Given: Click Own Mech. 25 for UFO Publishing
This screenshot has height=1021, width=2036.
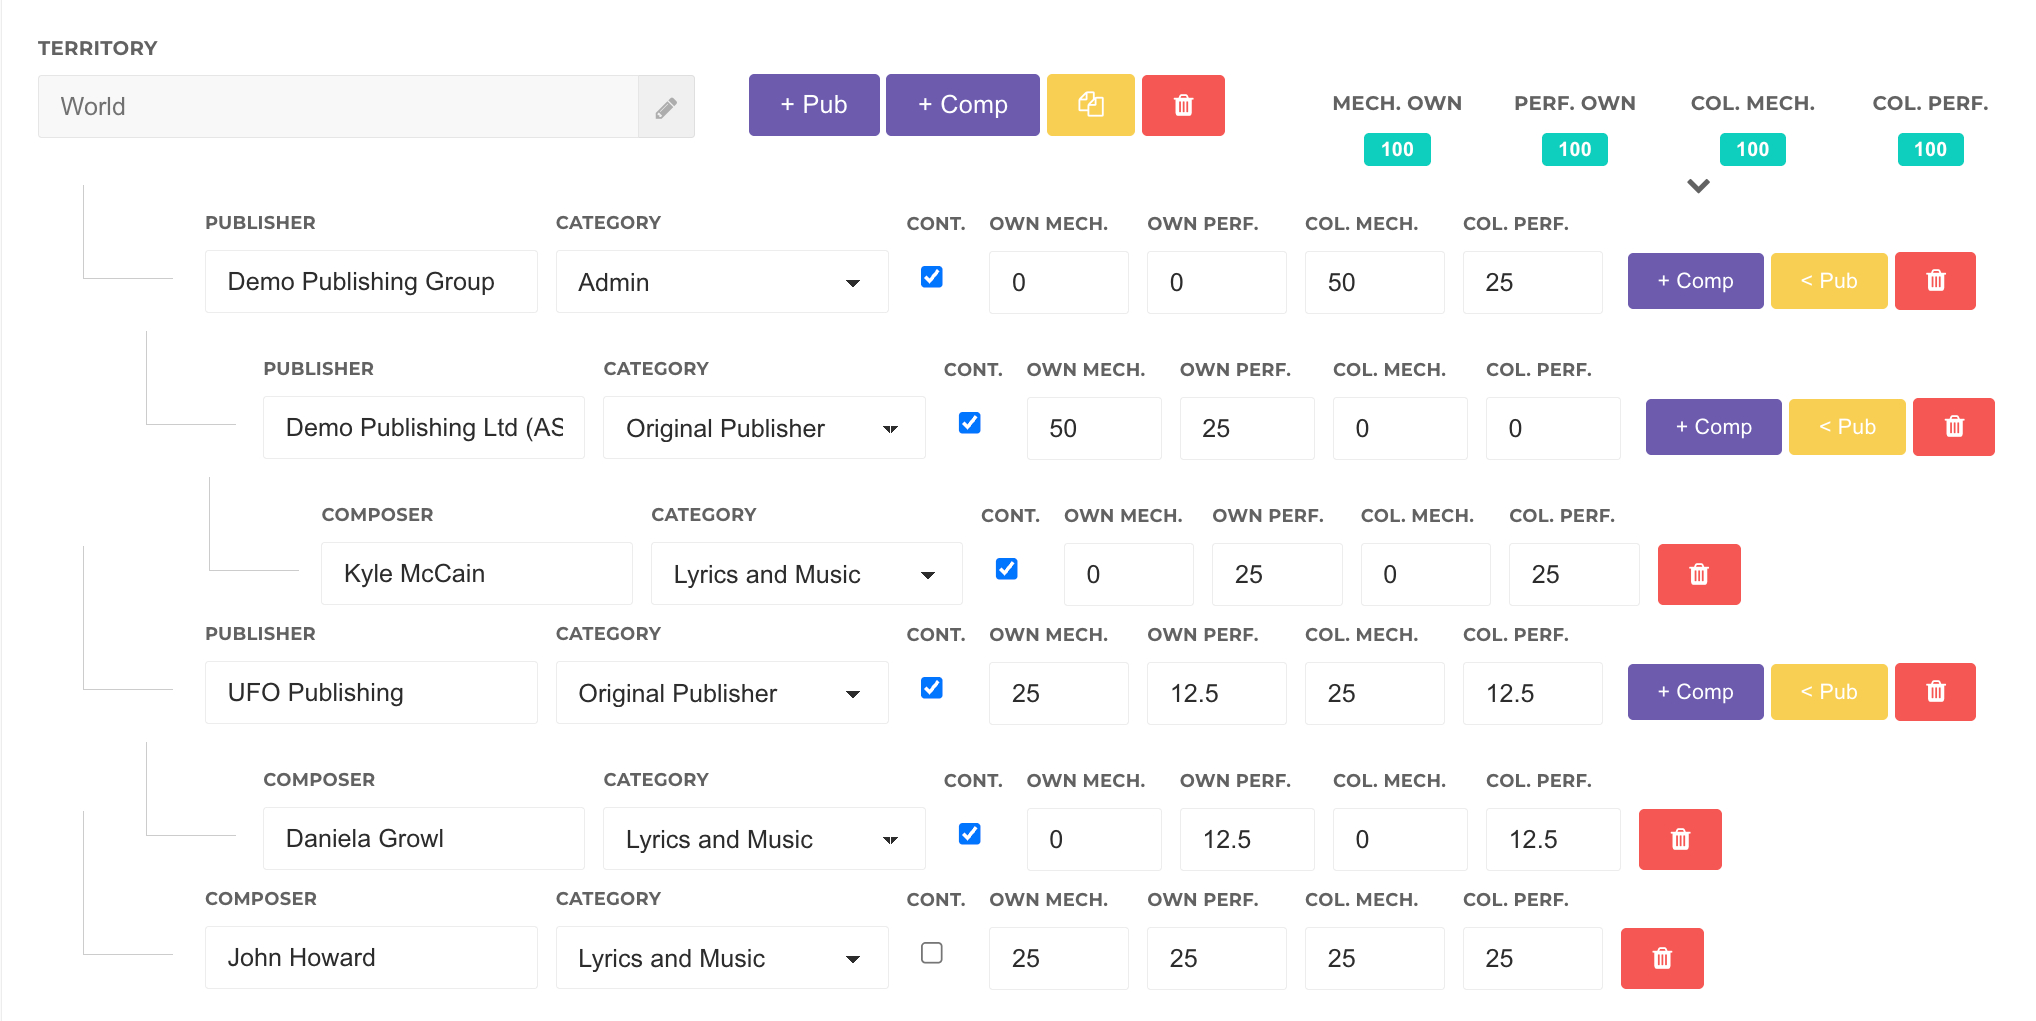Looking at the screenshot, I should tap(1058, 693).
